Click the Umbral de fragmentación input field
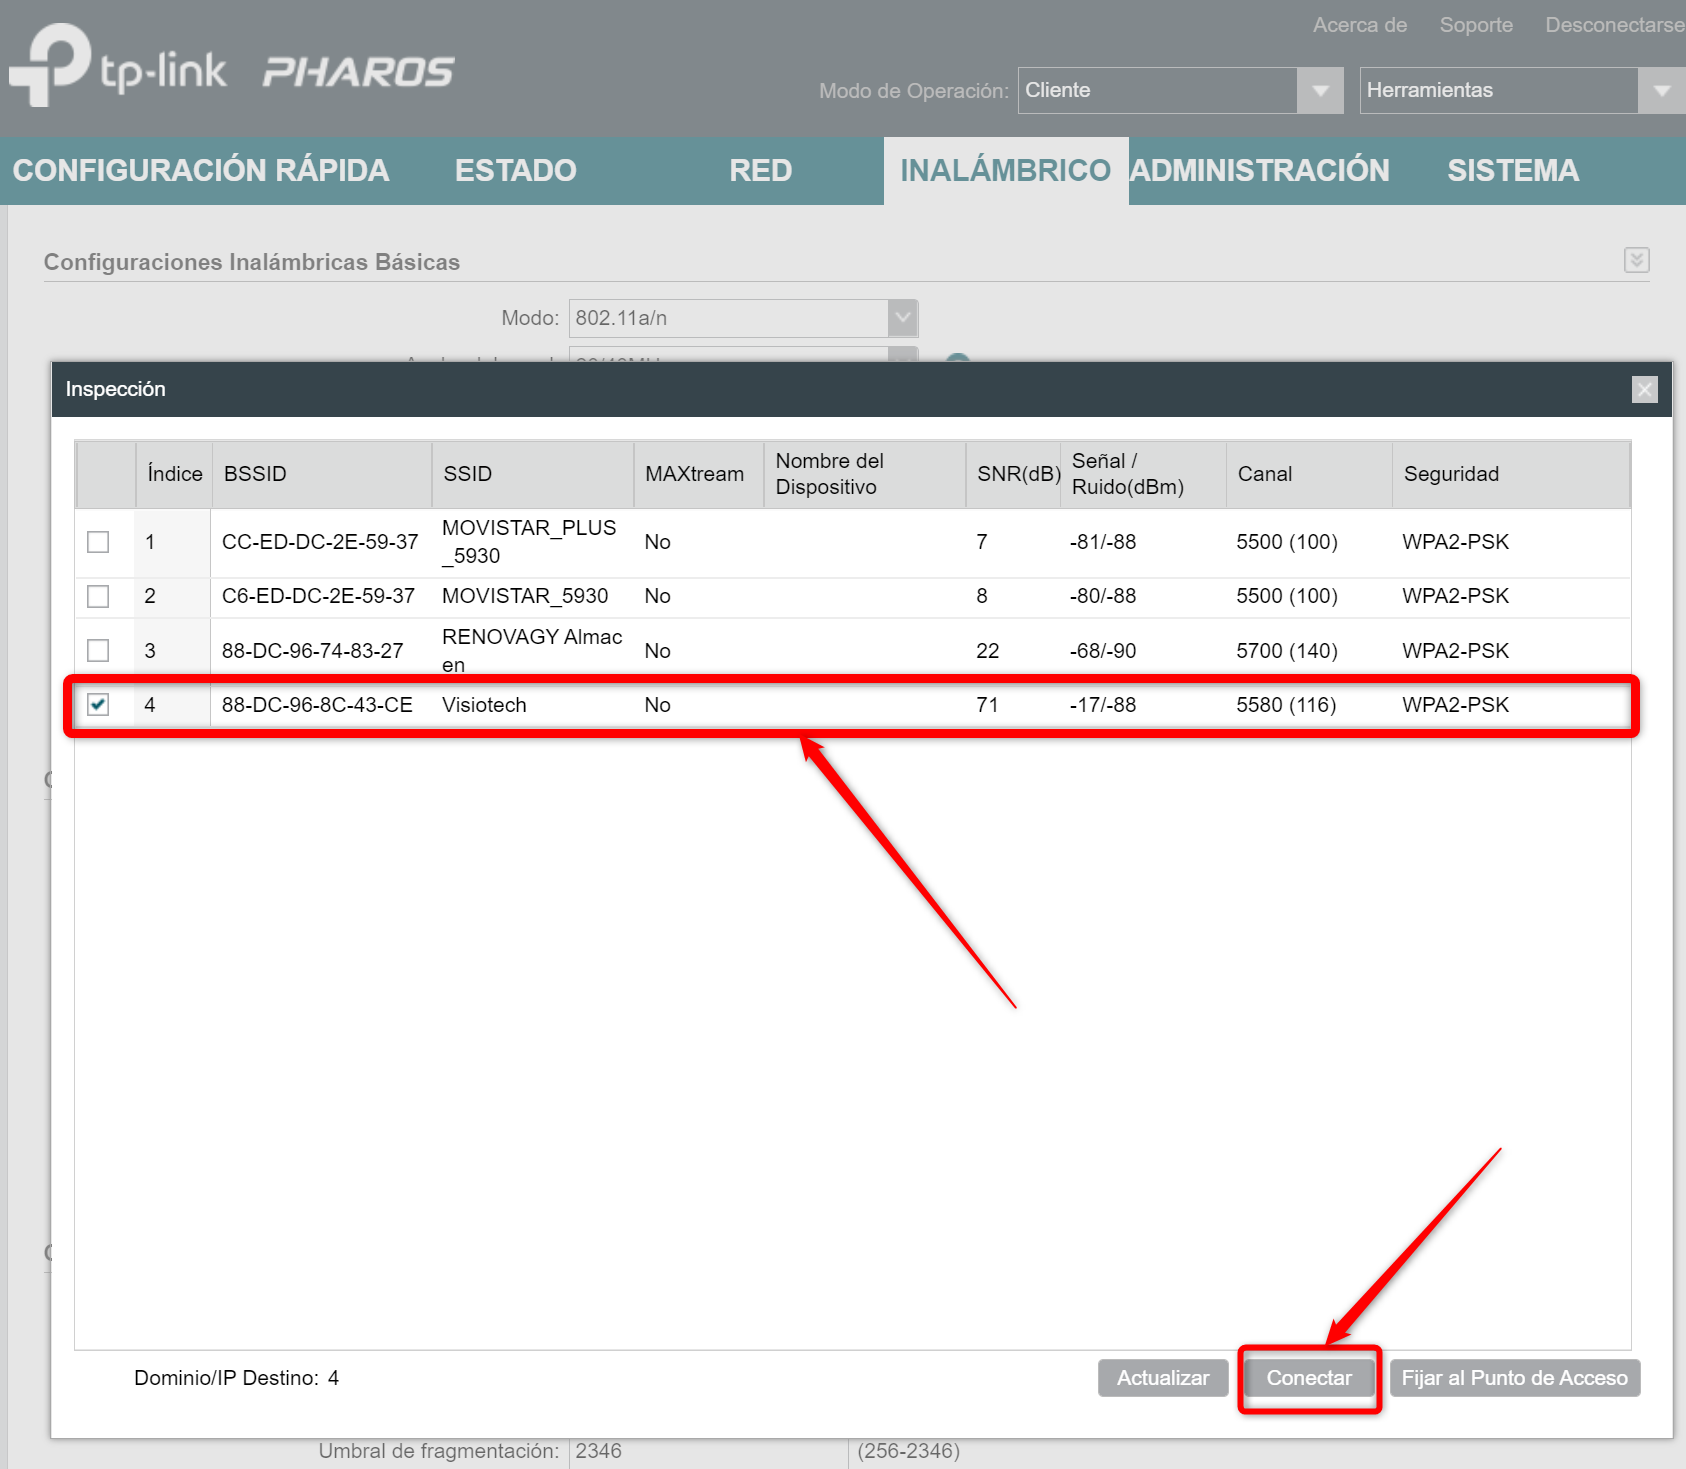1686x1469 pixels. (x=708, y=1451)
